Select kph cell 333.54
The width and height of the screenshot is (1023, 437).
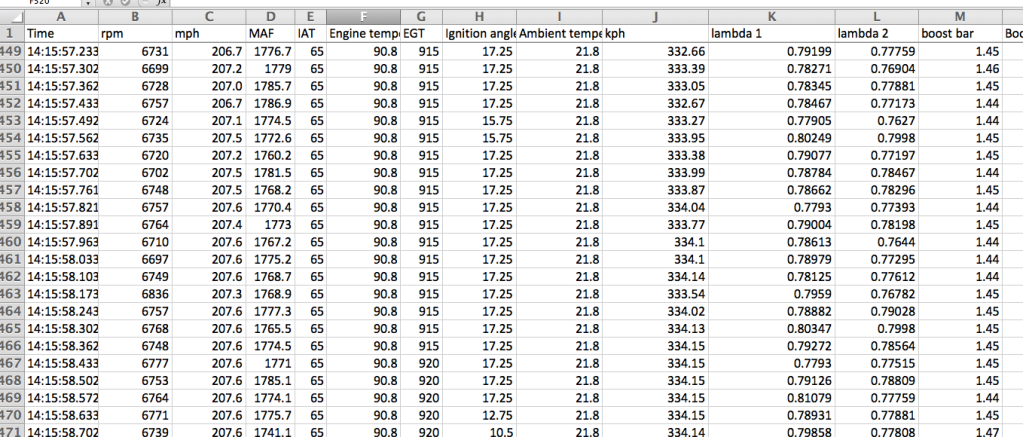click(656, 294)
